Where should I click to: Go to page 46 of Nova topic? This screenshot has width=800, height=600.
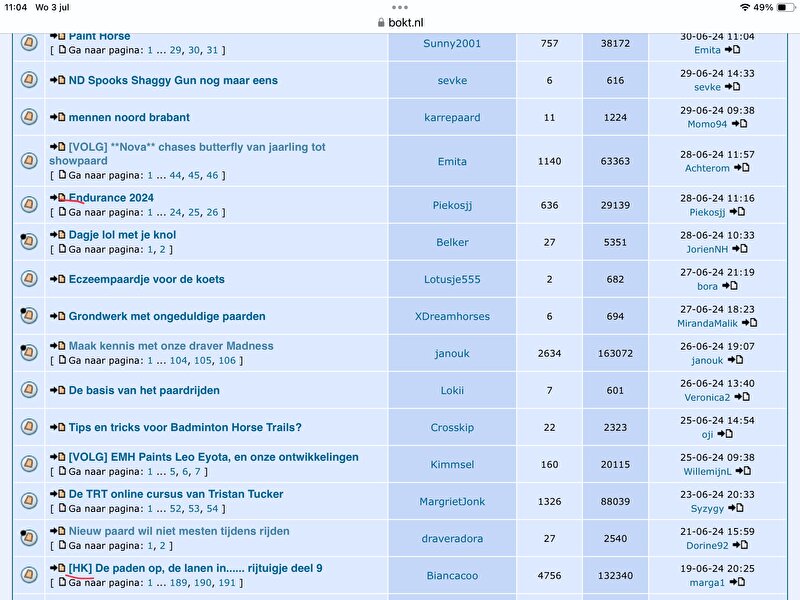[x=212, y=175]
